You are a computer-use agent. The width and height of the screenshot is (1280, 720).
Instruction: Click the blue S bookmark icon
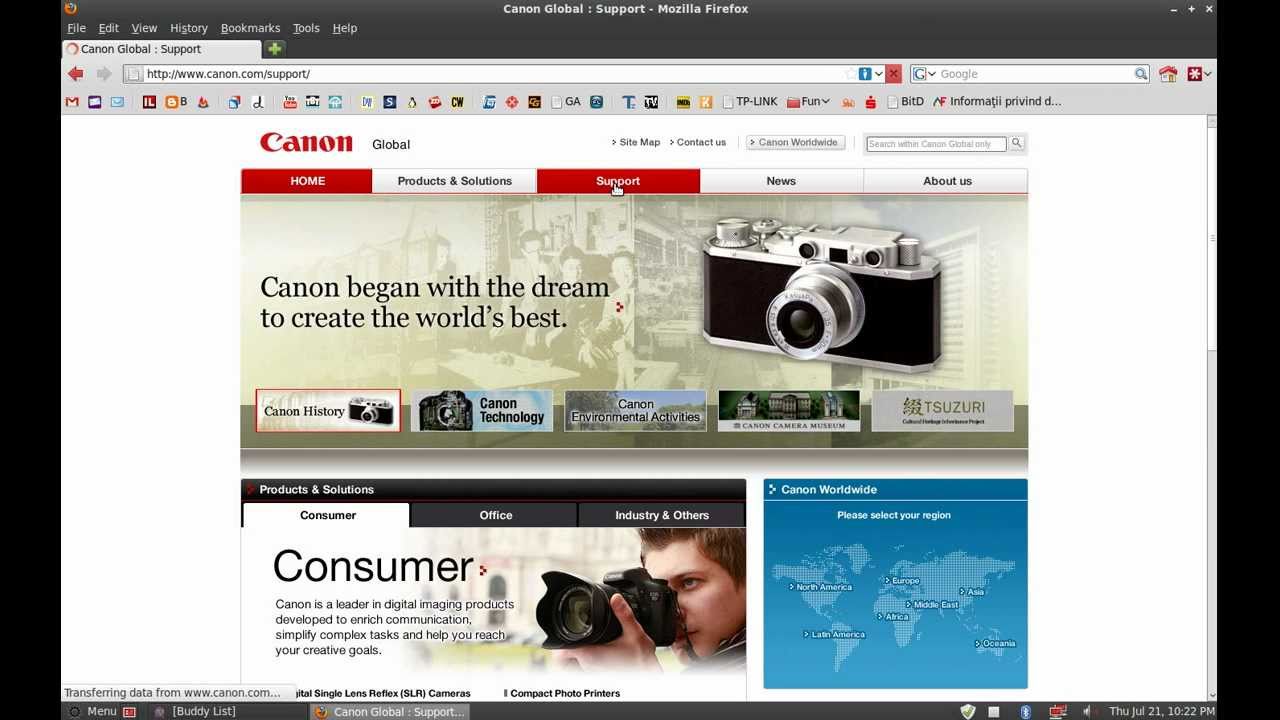389,102
